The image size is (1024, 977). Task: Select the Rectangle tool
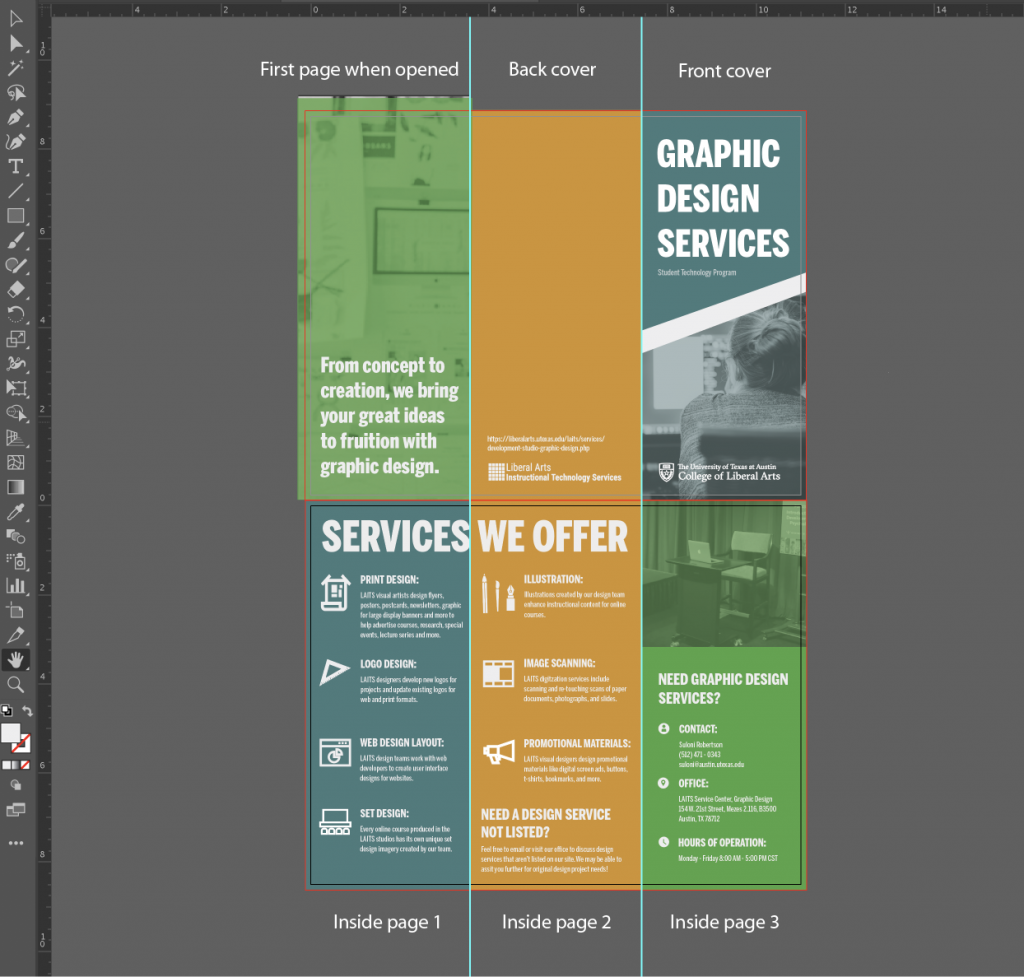tap(16, 216)
